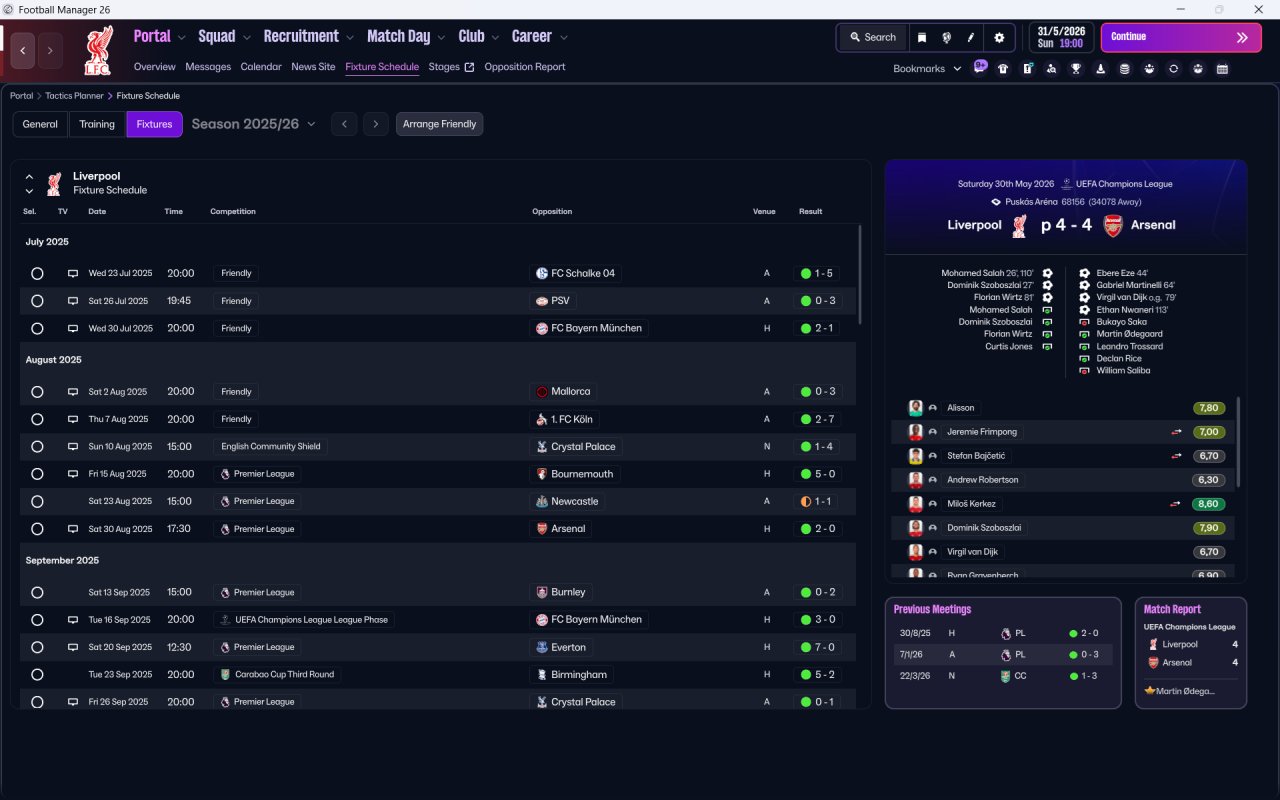This screenshot has width=1280, height=800.
Task: Collapse the Liverpool Fixture Schedule using up chevron
Action: (x=29, y=176)
